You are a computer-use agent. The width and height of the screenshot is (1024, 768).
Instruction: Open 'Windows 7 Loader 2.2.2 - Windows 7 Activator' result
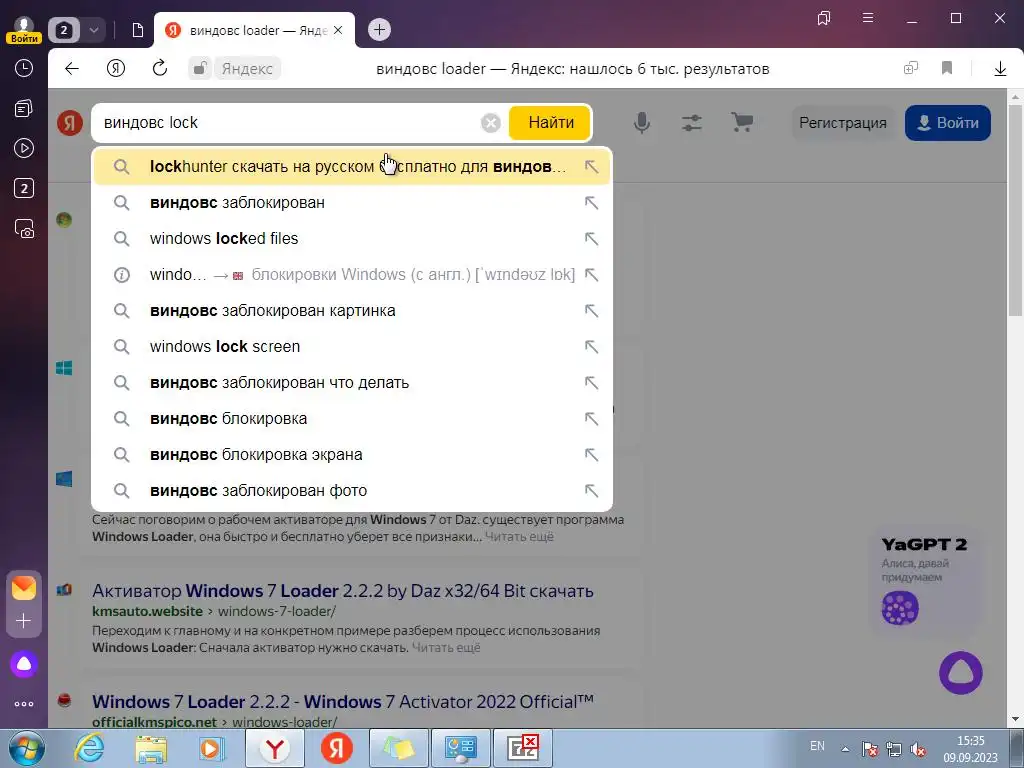coord(343,701)
